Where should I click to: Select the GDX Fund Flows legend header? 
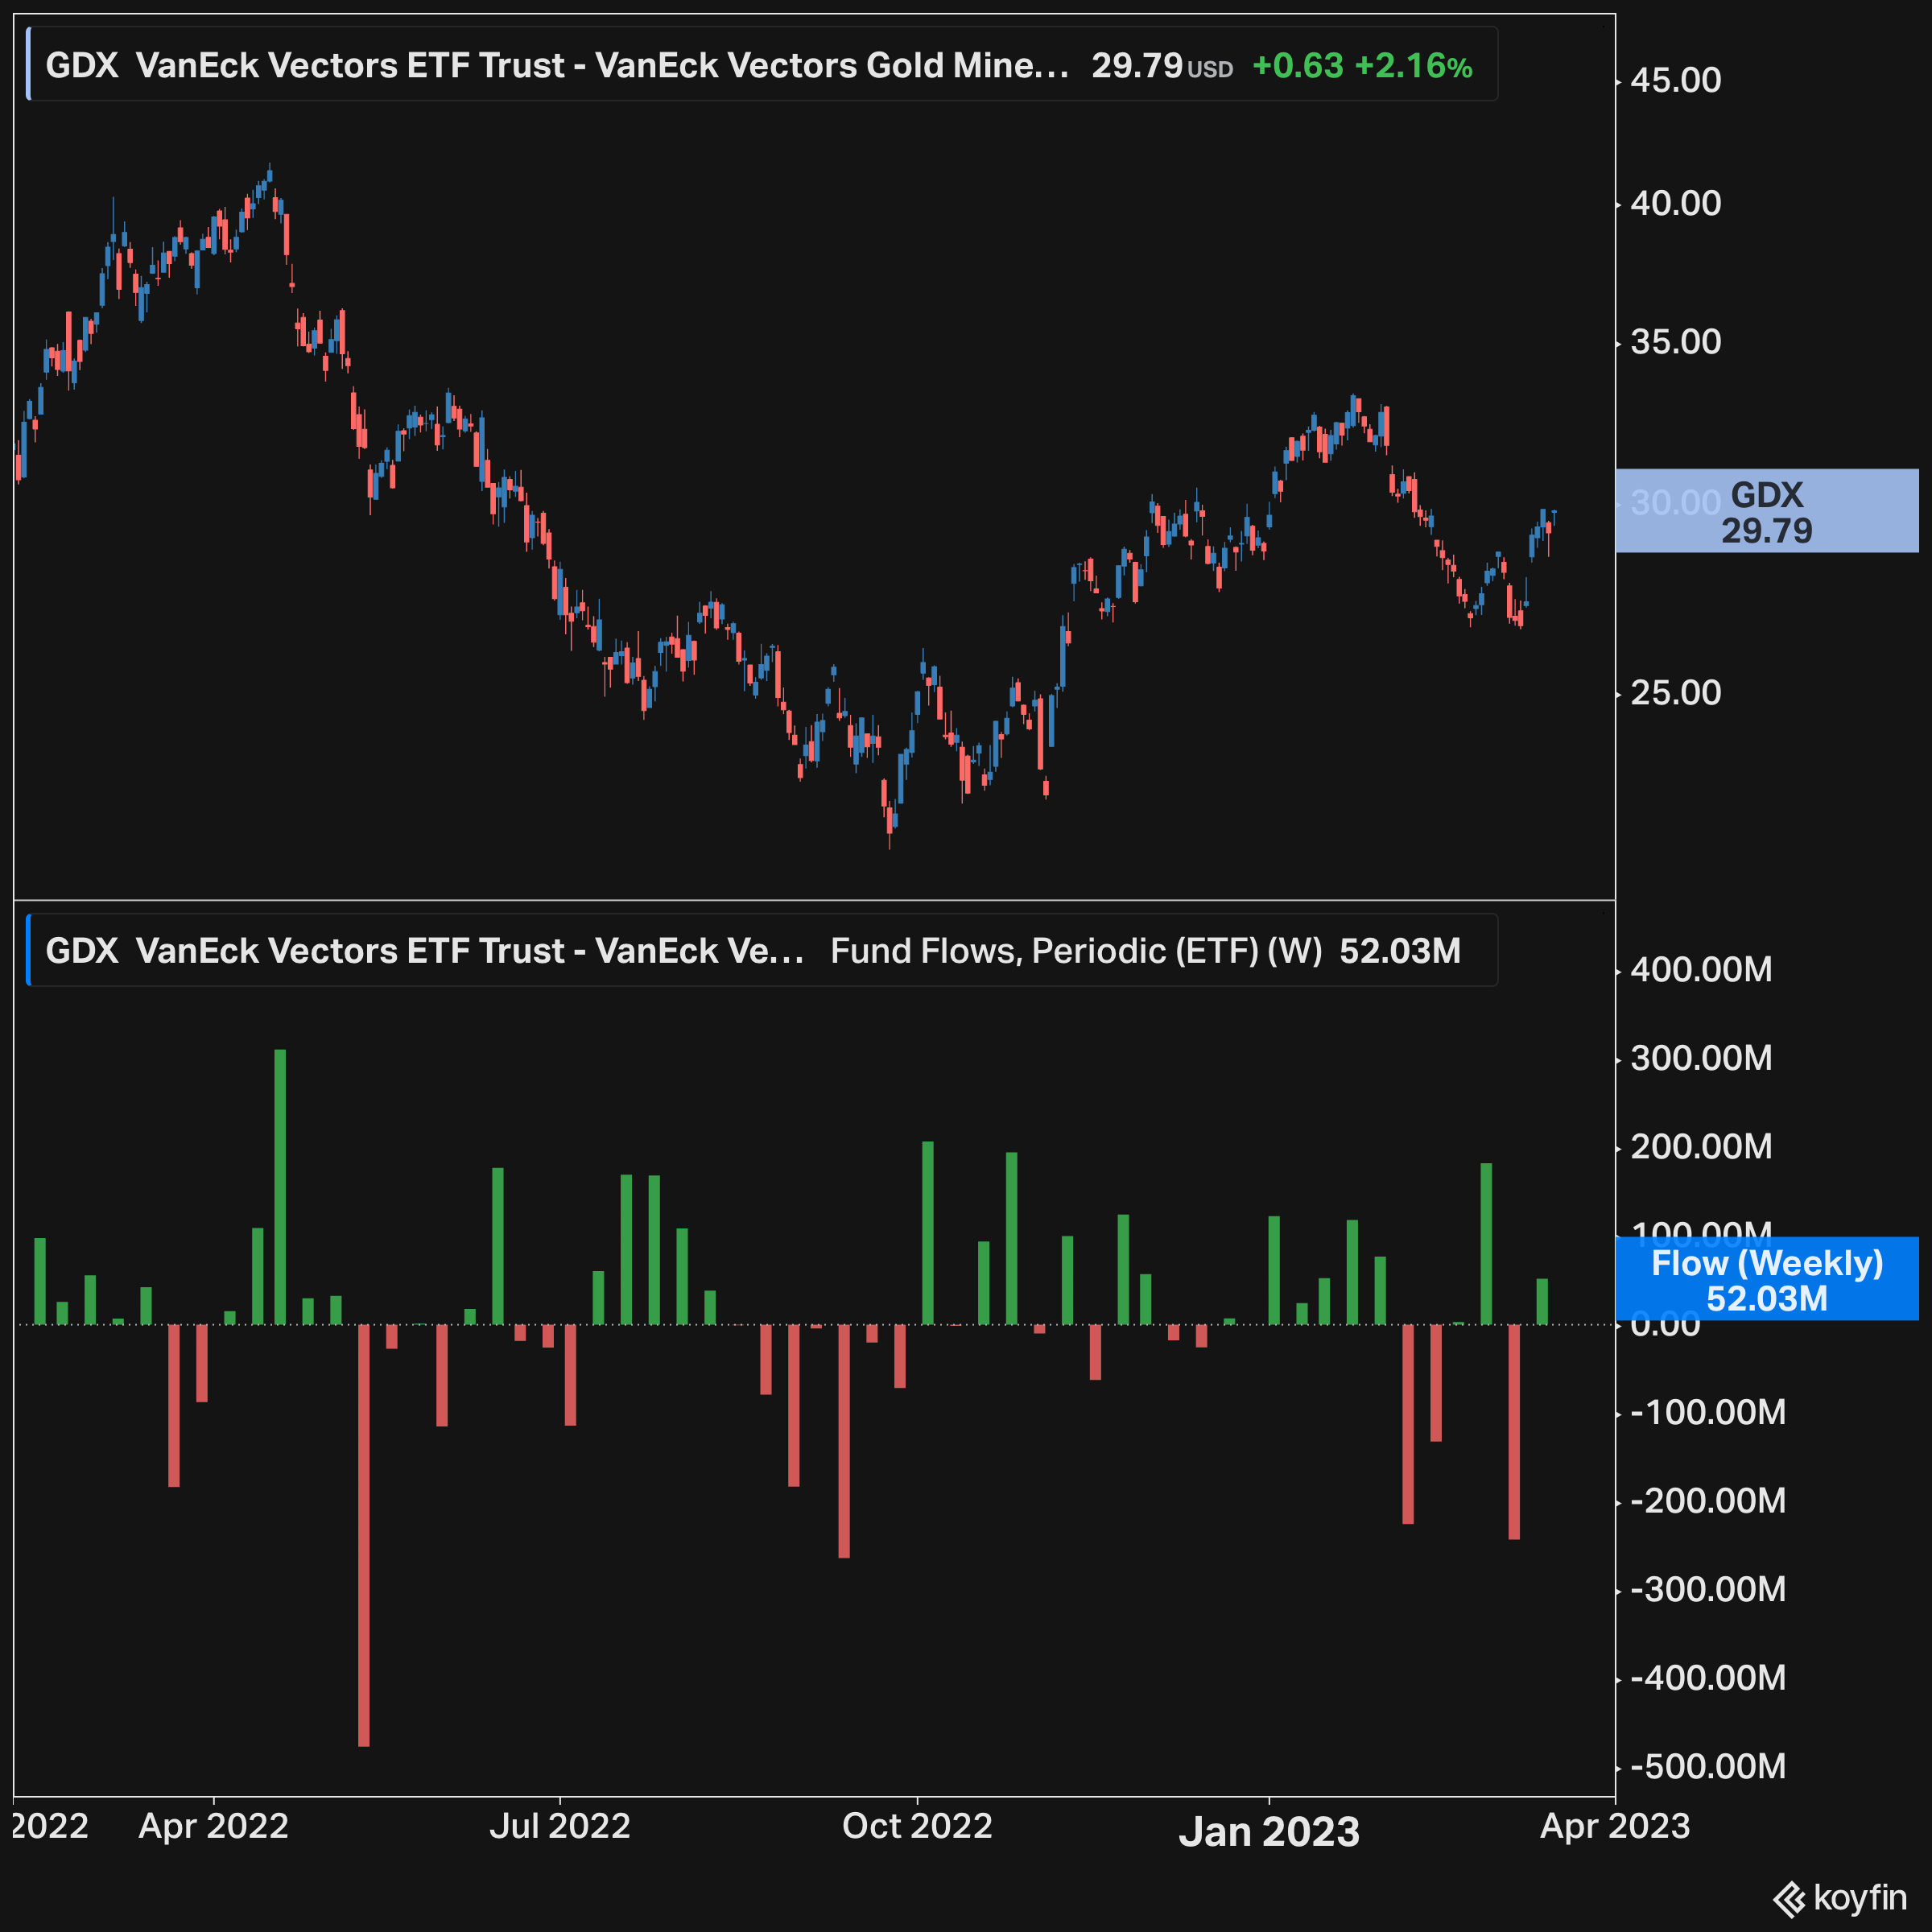pyautogui.click(x=762, y=950)
